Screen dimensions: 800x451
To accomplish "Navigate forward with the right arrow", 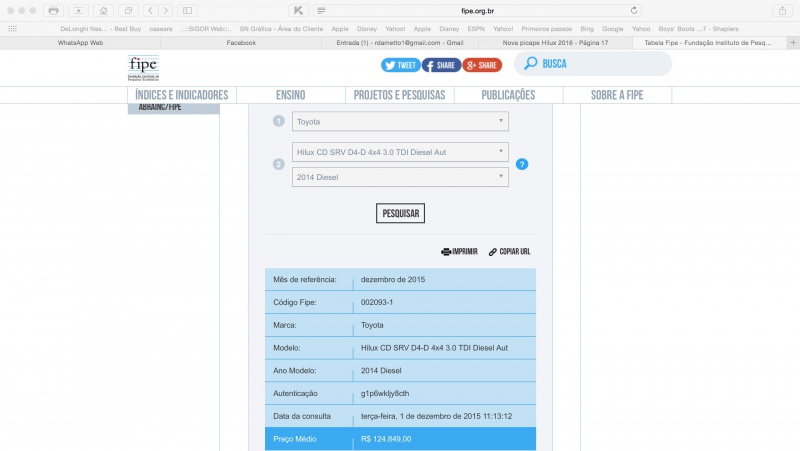I will point(165,10).
